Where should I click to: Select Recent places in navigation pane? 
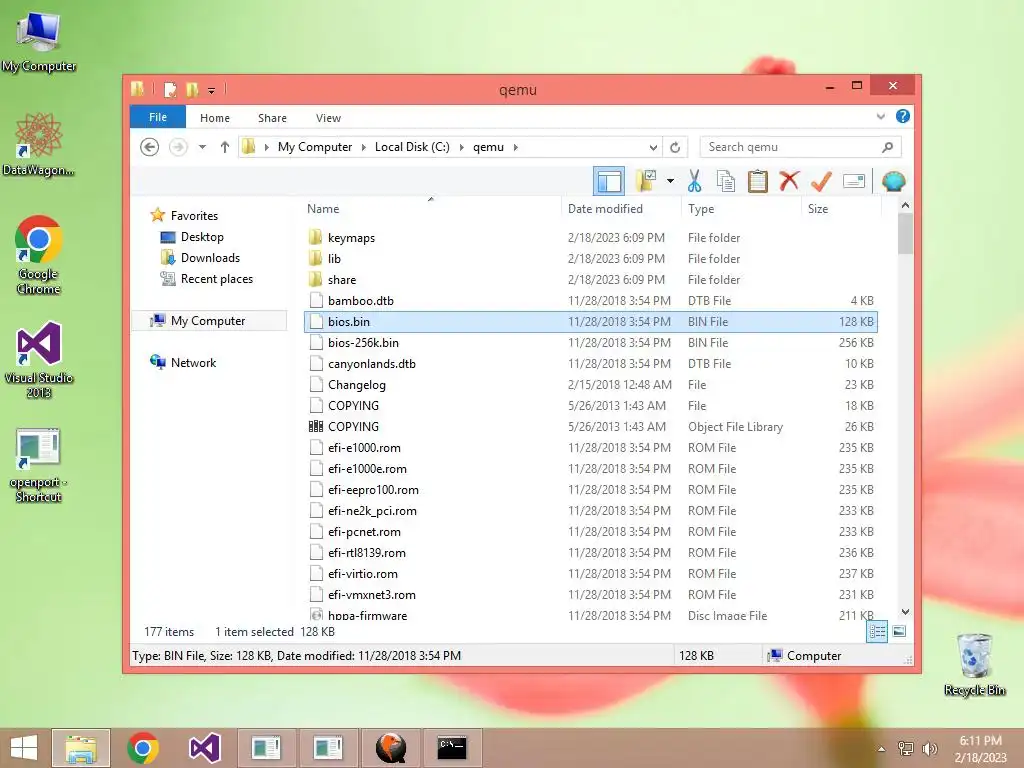[x=216, y=279]
